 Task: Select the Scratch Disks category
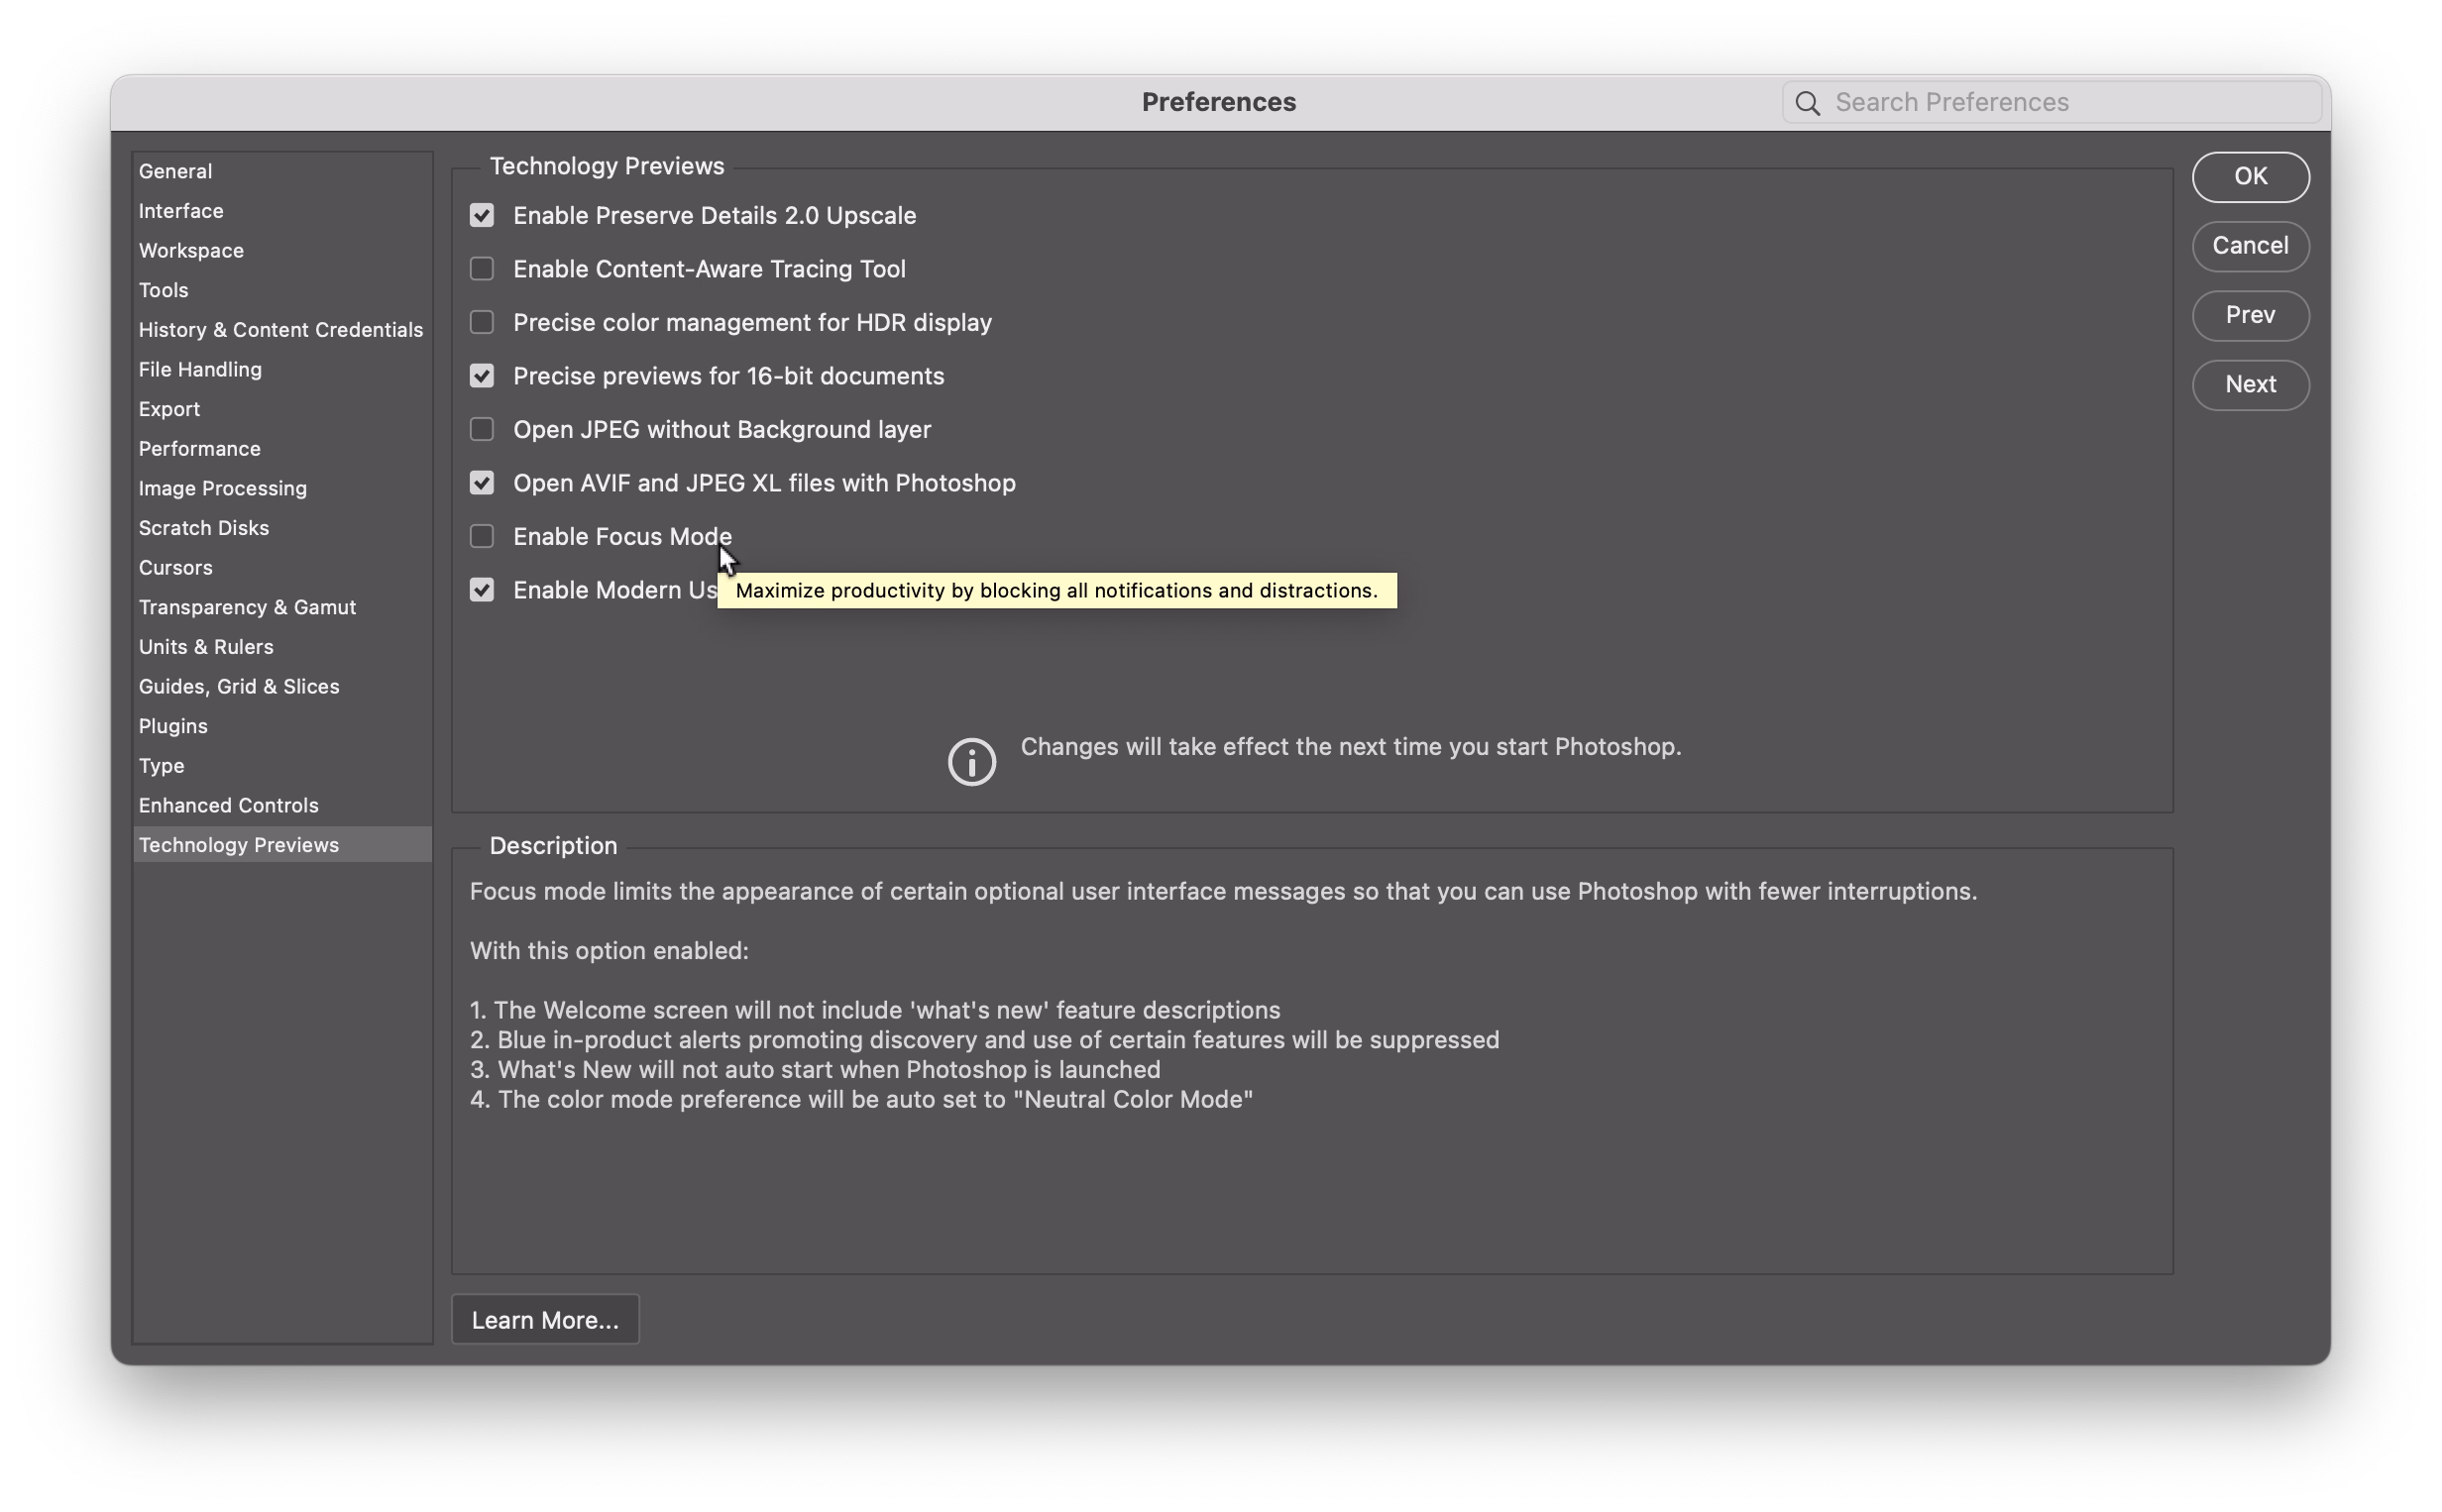[x=204, y=528]
